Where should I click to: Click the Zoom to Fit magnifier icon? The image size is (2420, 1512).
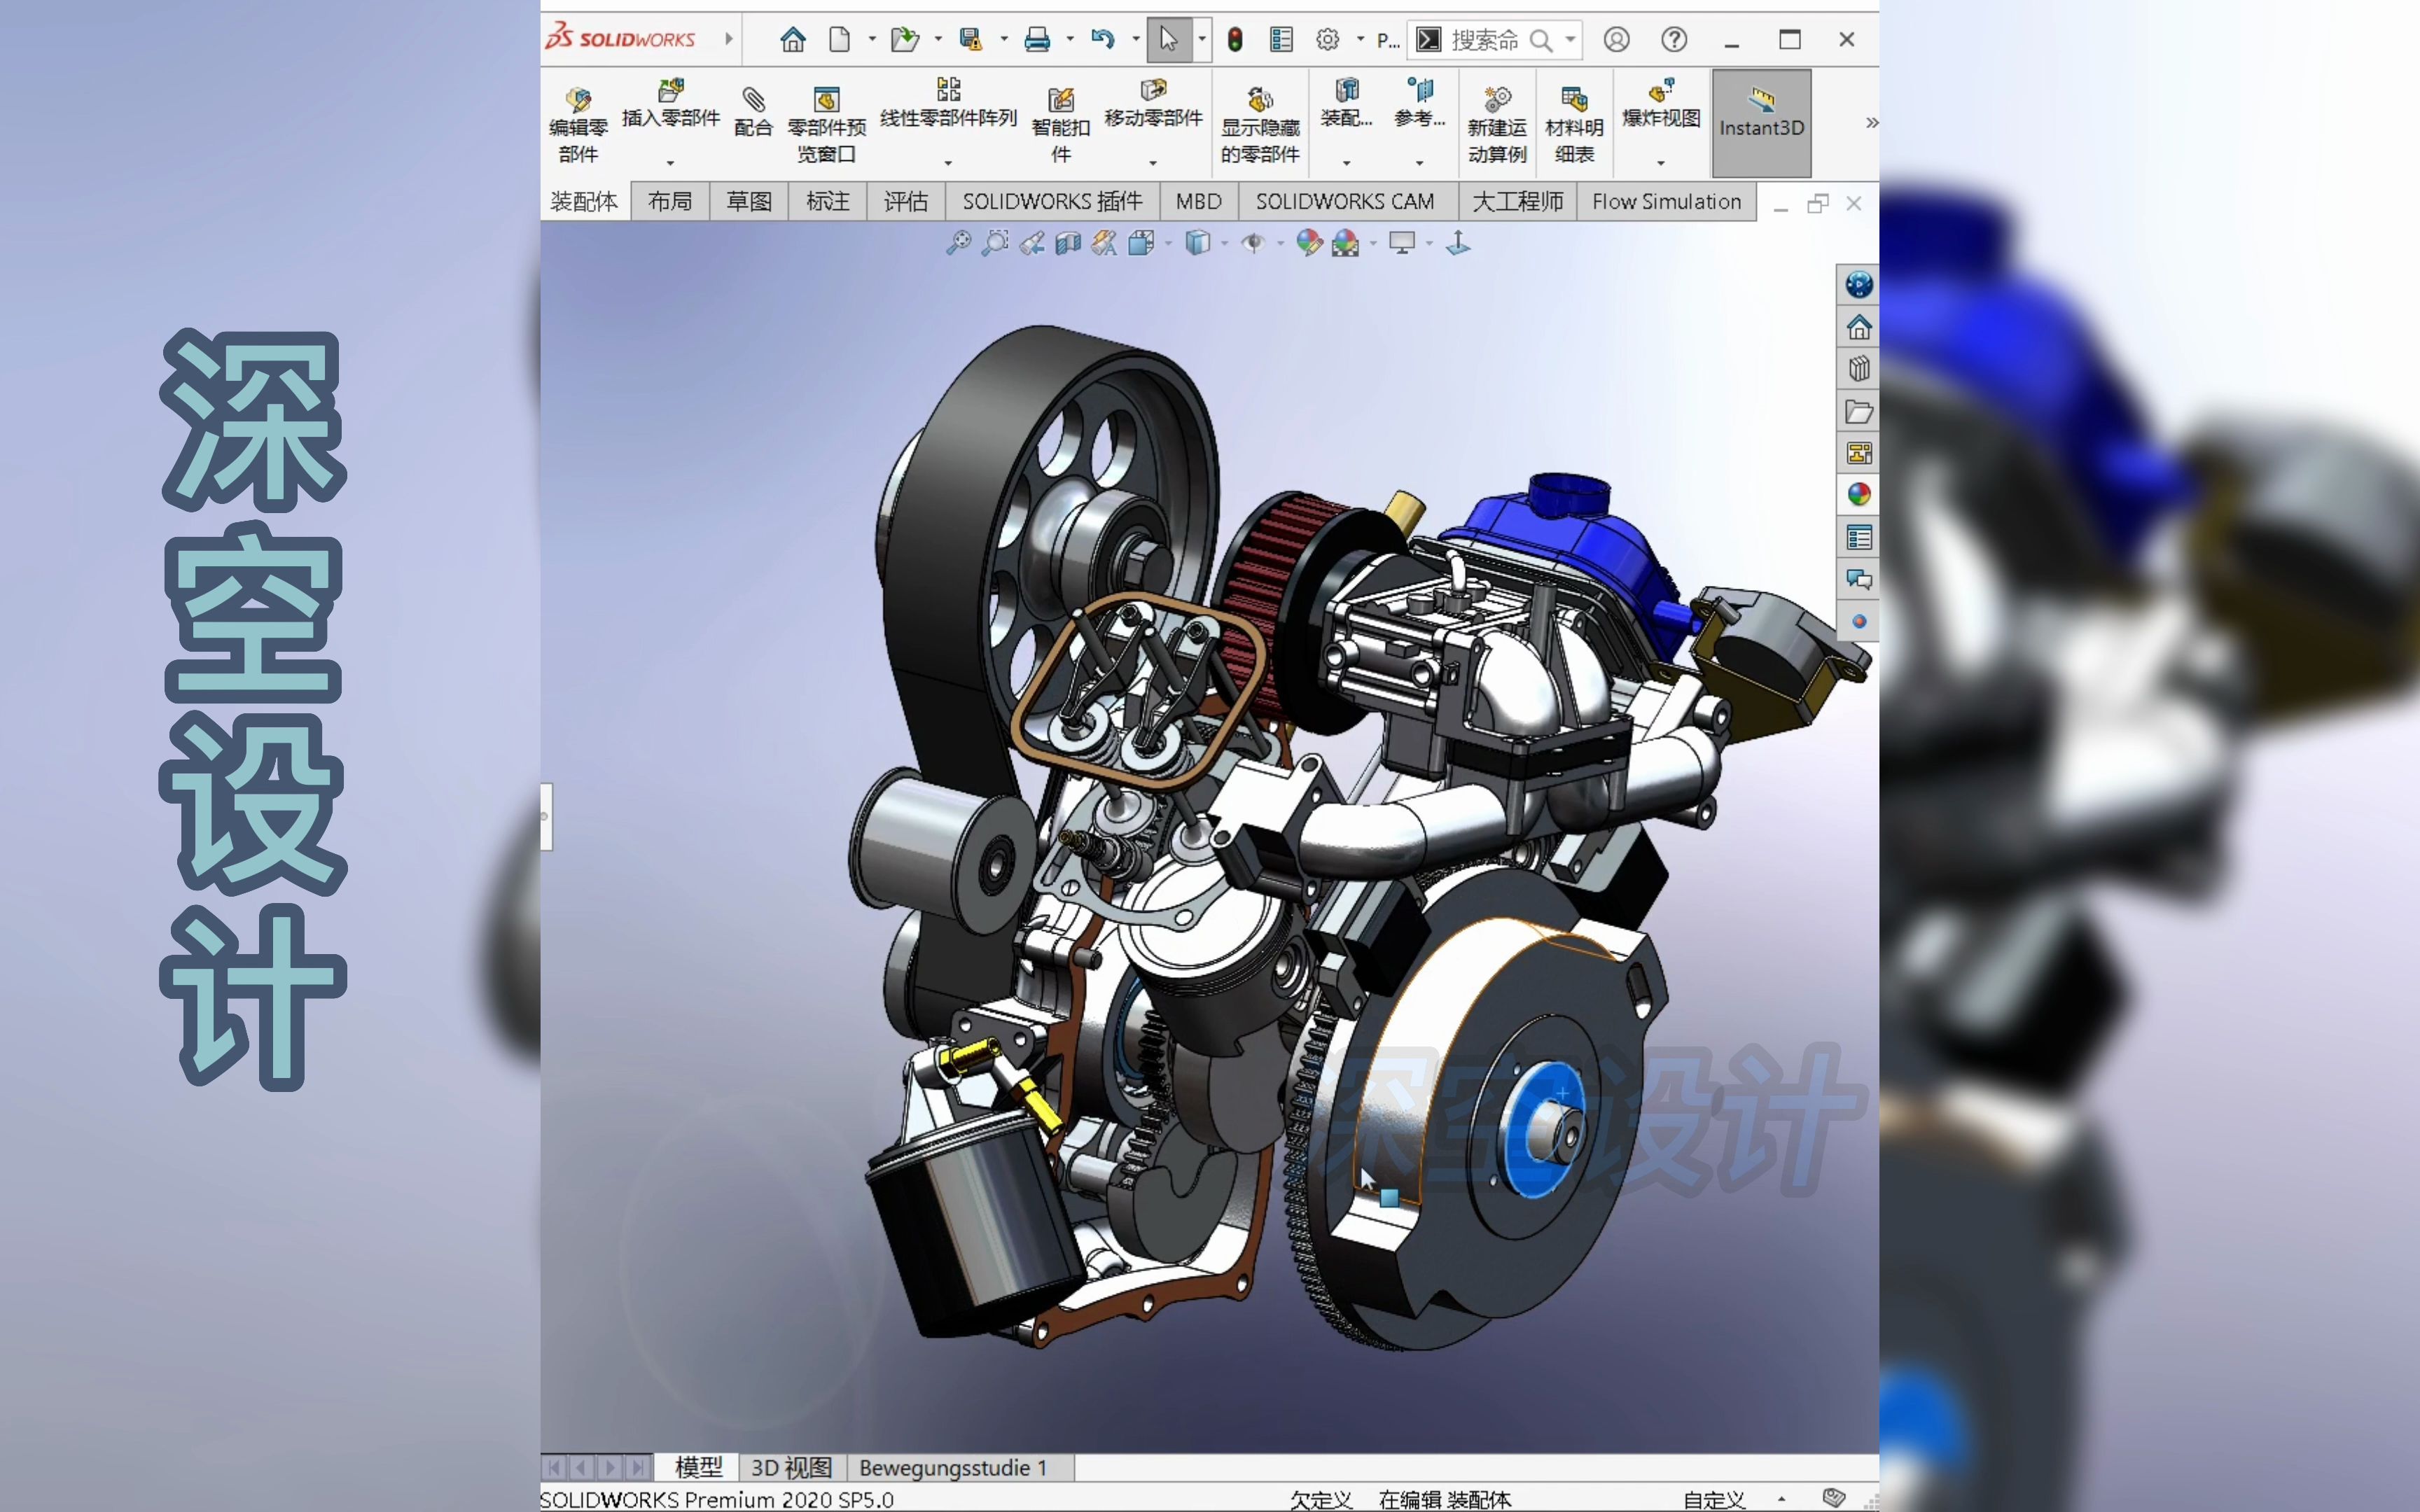tap(958, 243)
